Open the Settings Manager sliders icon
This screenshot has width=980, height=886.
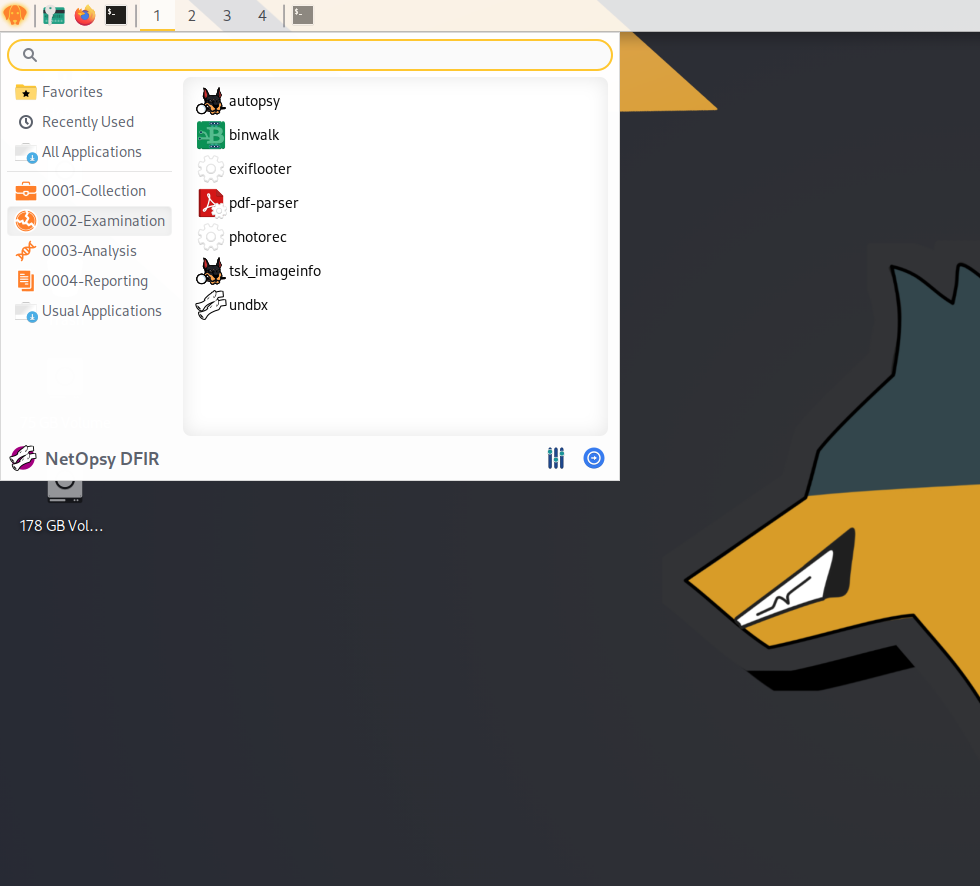(556, 458)
